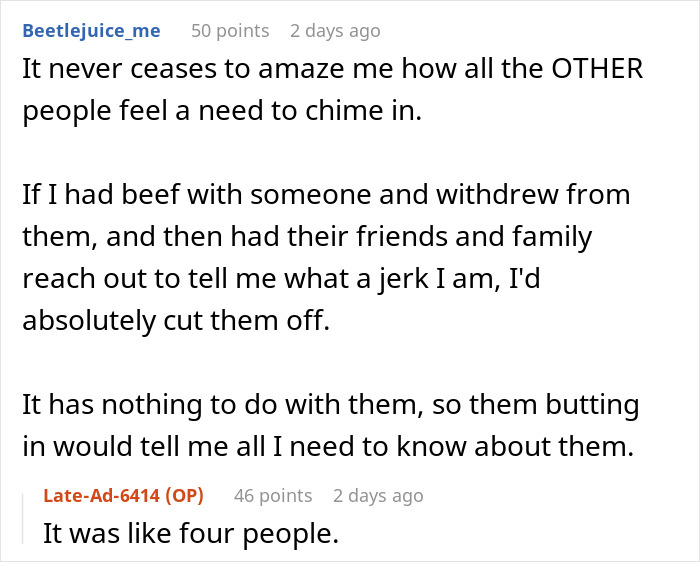Click the word "butting" in the last paragraph

point(587,406)
